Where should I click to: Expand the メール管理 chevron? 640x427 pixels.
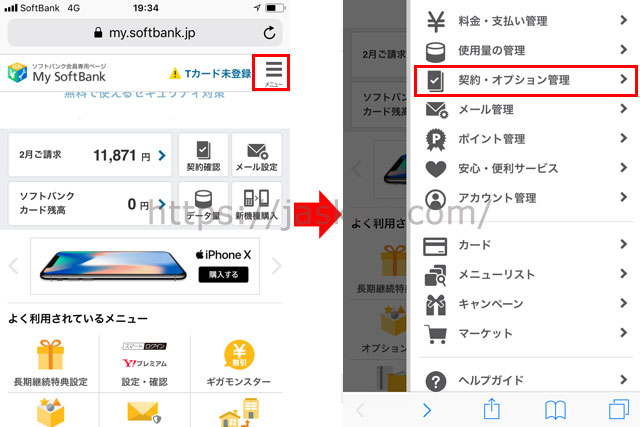[x=623, y=109]
